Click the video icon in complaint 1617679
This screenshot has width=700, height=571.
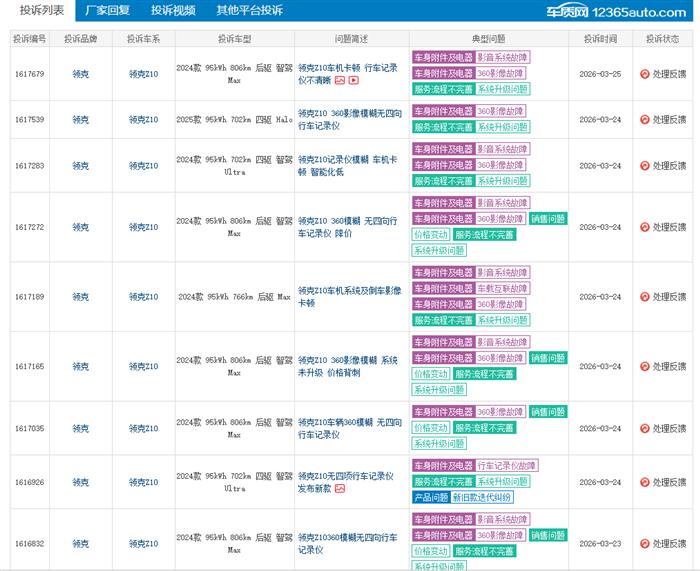353,81
